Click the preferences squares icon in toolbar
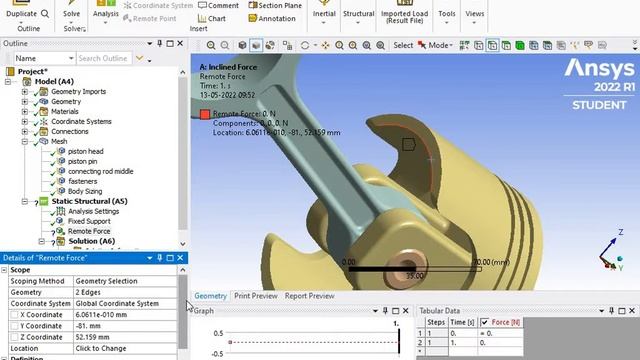The image size is (640, 360). tap(287, 45)
